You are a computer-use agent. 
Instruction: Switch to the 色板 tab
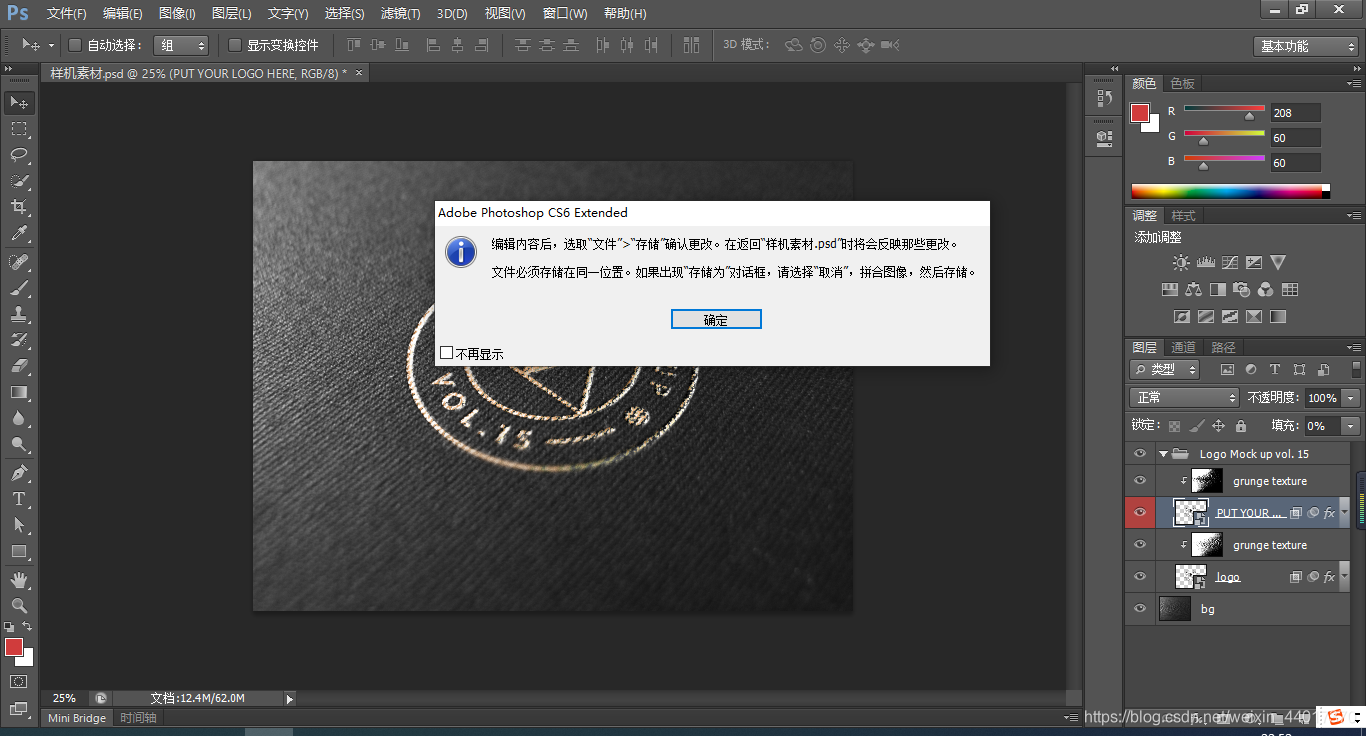click(x=1182, y=84)
